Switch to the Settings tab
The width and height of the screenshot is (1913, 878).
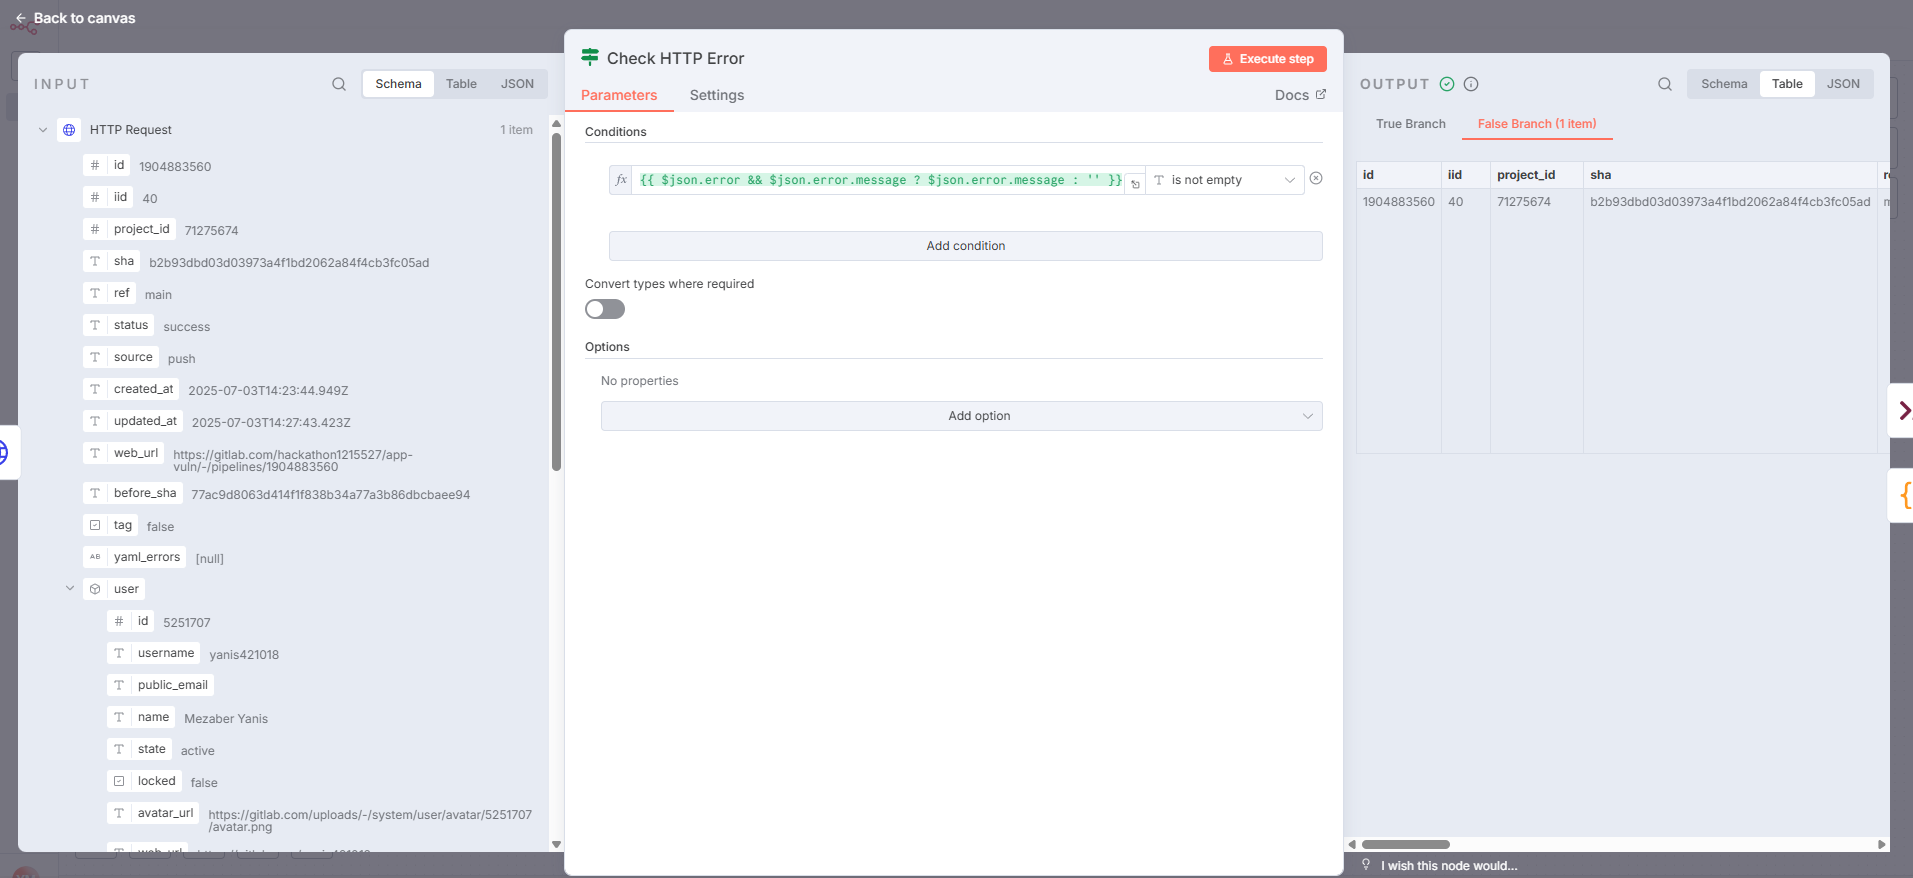(716, 95)
